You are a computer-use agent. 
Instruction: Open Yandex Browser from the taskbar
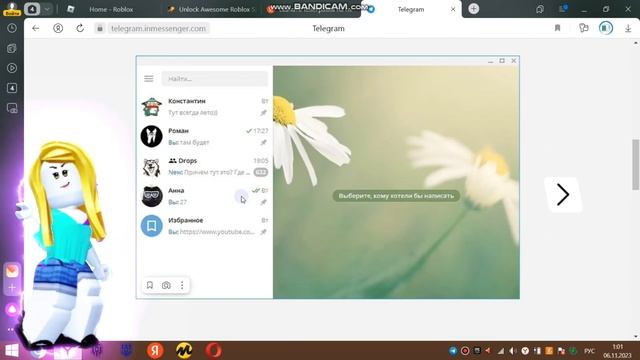pos(155,351)
